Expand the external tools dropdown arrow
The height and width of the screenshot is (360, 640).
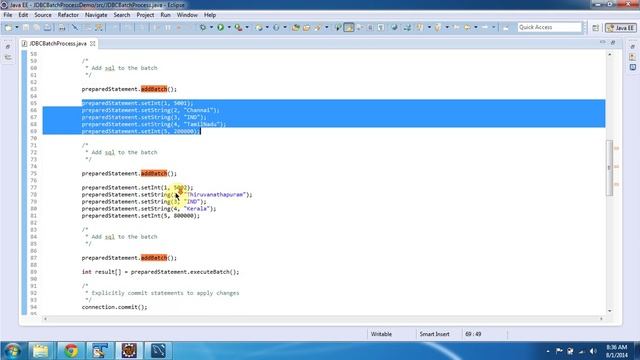[x=247, y=27]
